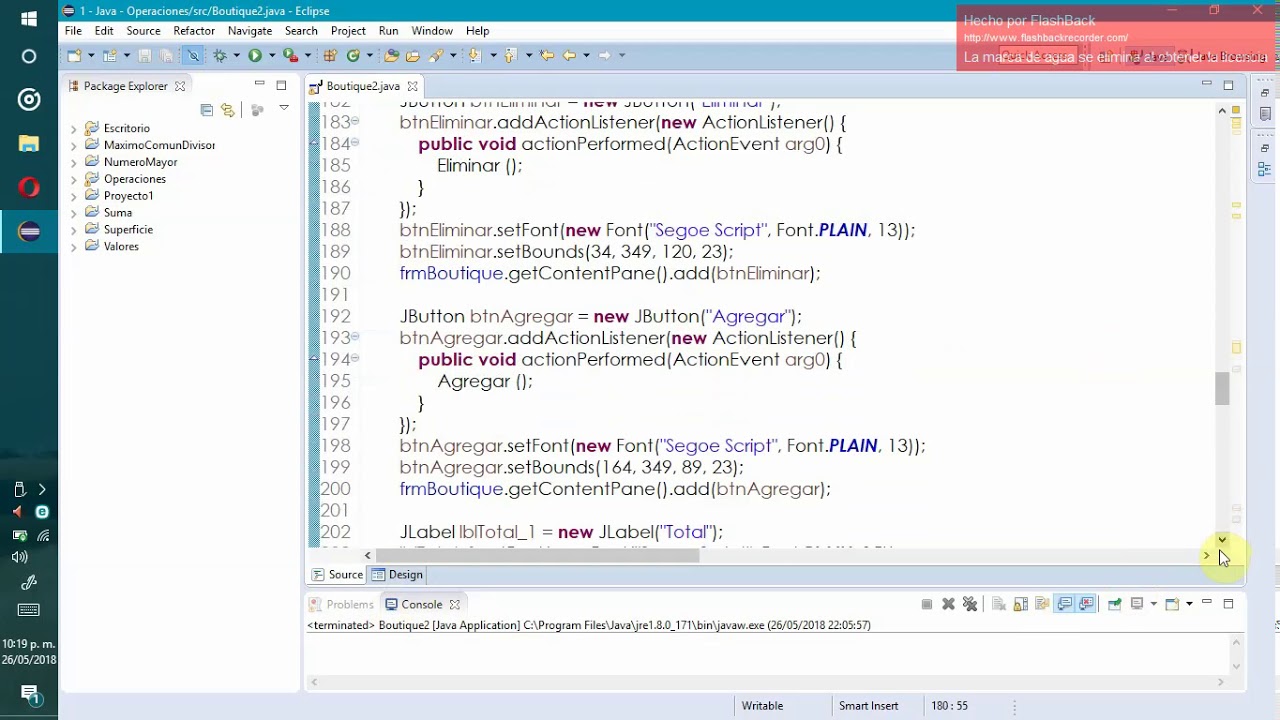Click the Previous Annotation toolbar icon
This screenshot has height=720, width=1280.
(510, 55)
